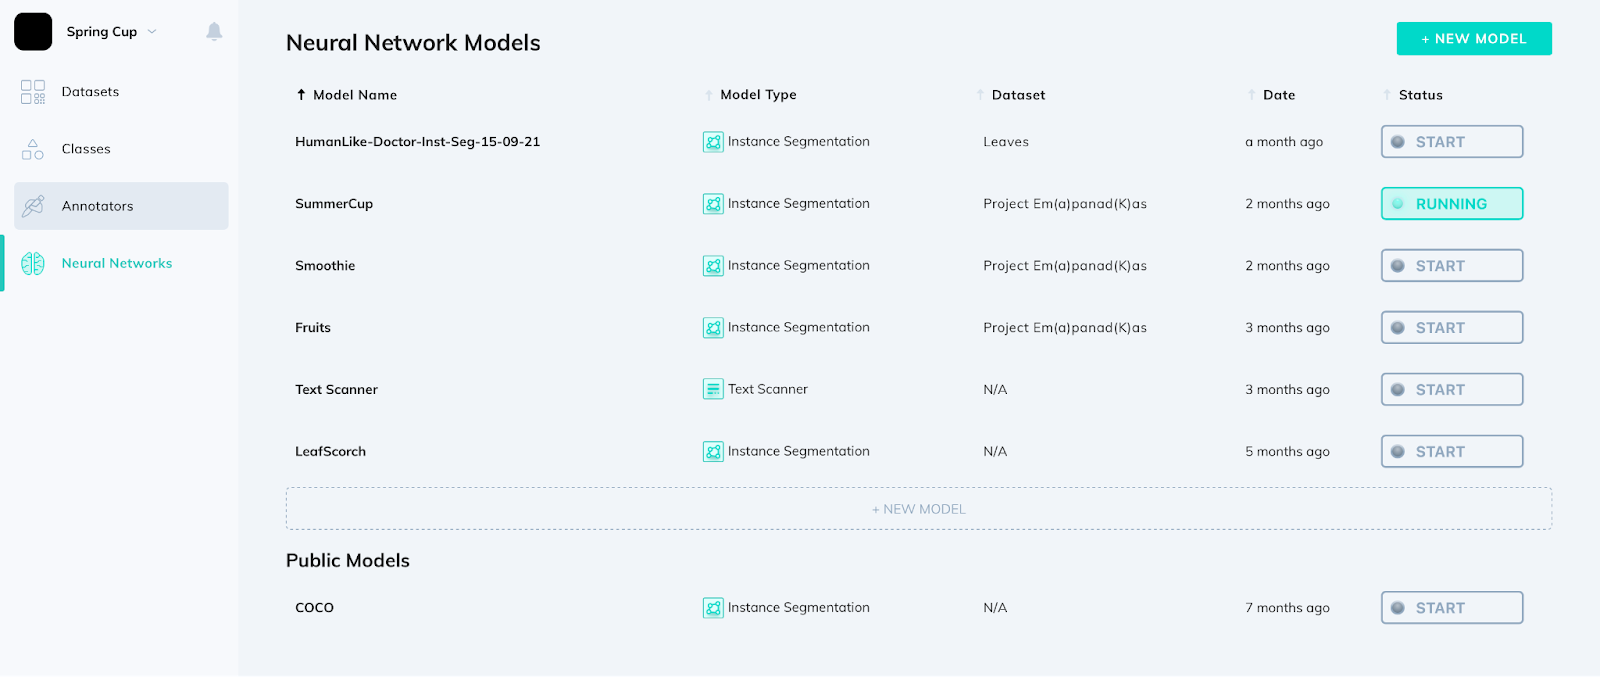
Task: Expand the Spring Cup workspace dropdown
Action: [152, 31]
